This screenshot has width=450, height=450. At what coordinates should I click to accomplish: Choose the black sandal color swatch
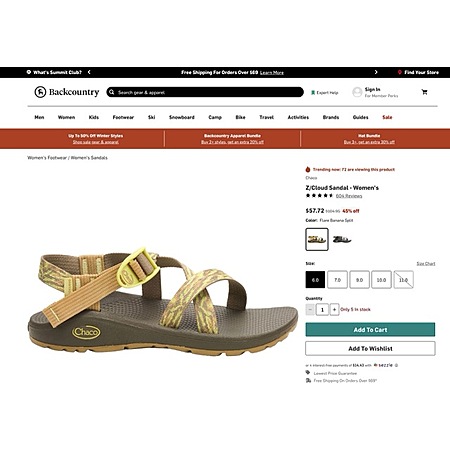[342, 239]
